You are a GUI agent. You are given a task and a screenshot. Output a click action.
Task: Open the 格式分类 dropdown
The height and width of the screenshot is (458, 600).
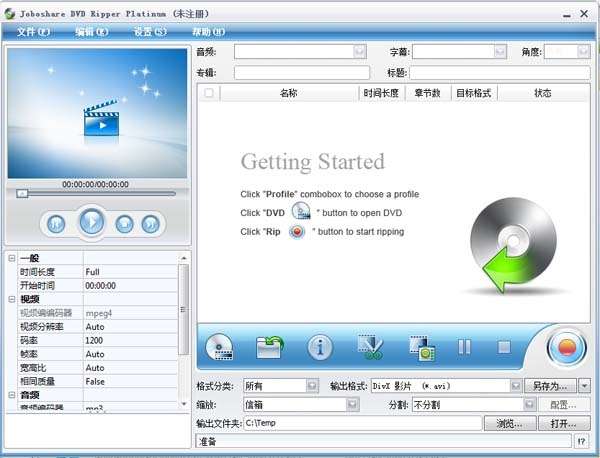tap(312, 386)
